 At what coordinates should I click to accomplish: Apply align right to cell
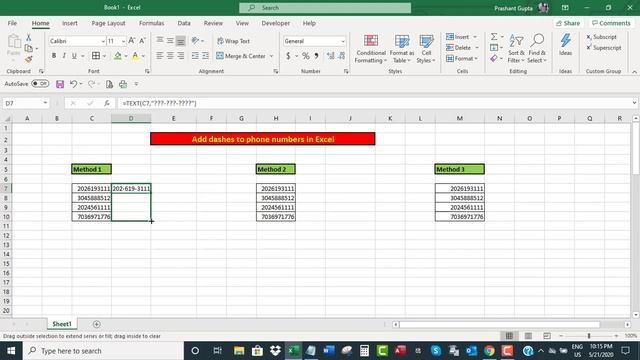tap(180, 56)
